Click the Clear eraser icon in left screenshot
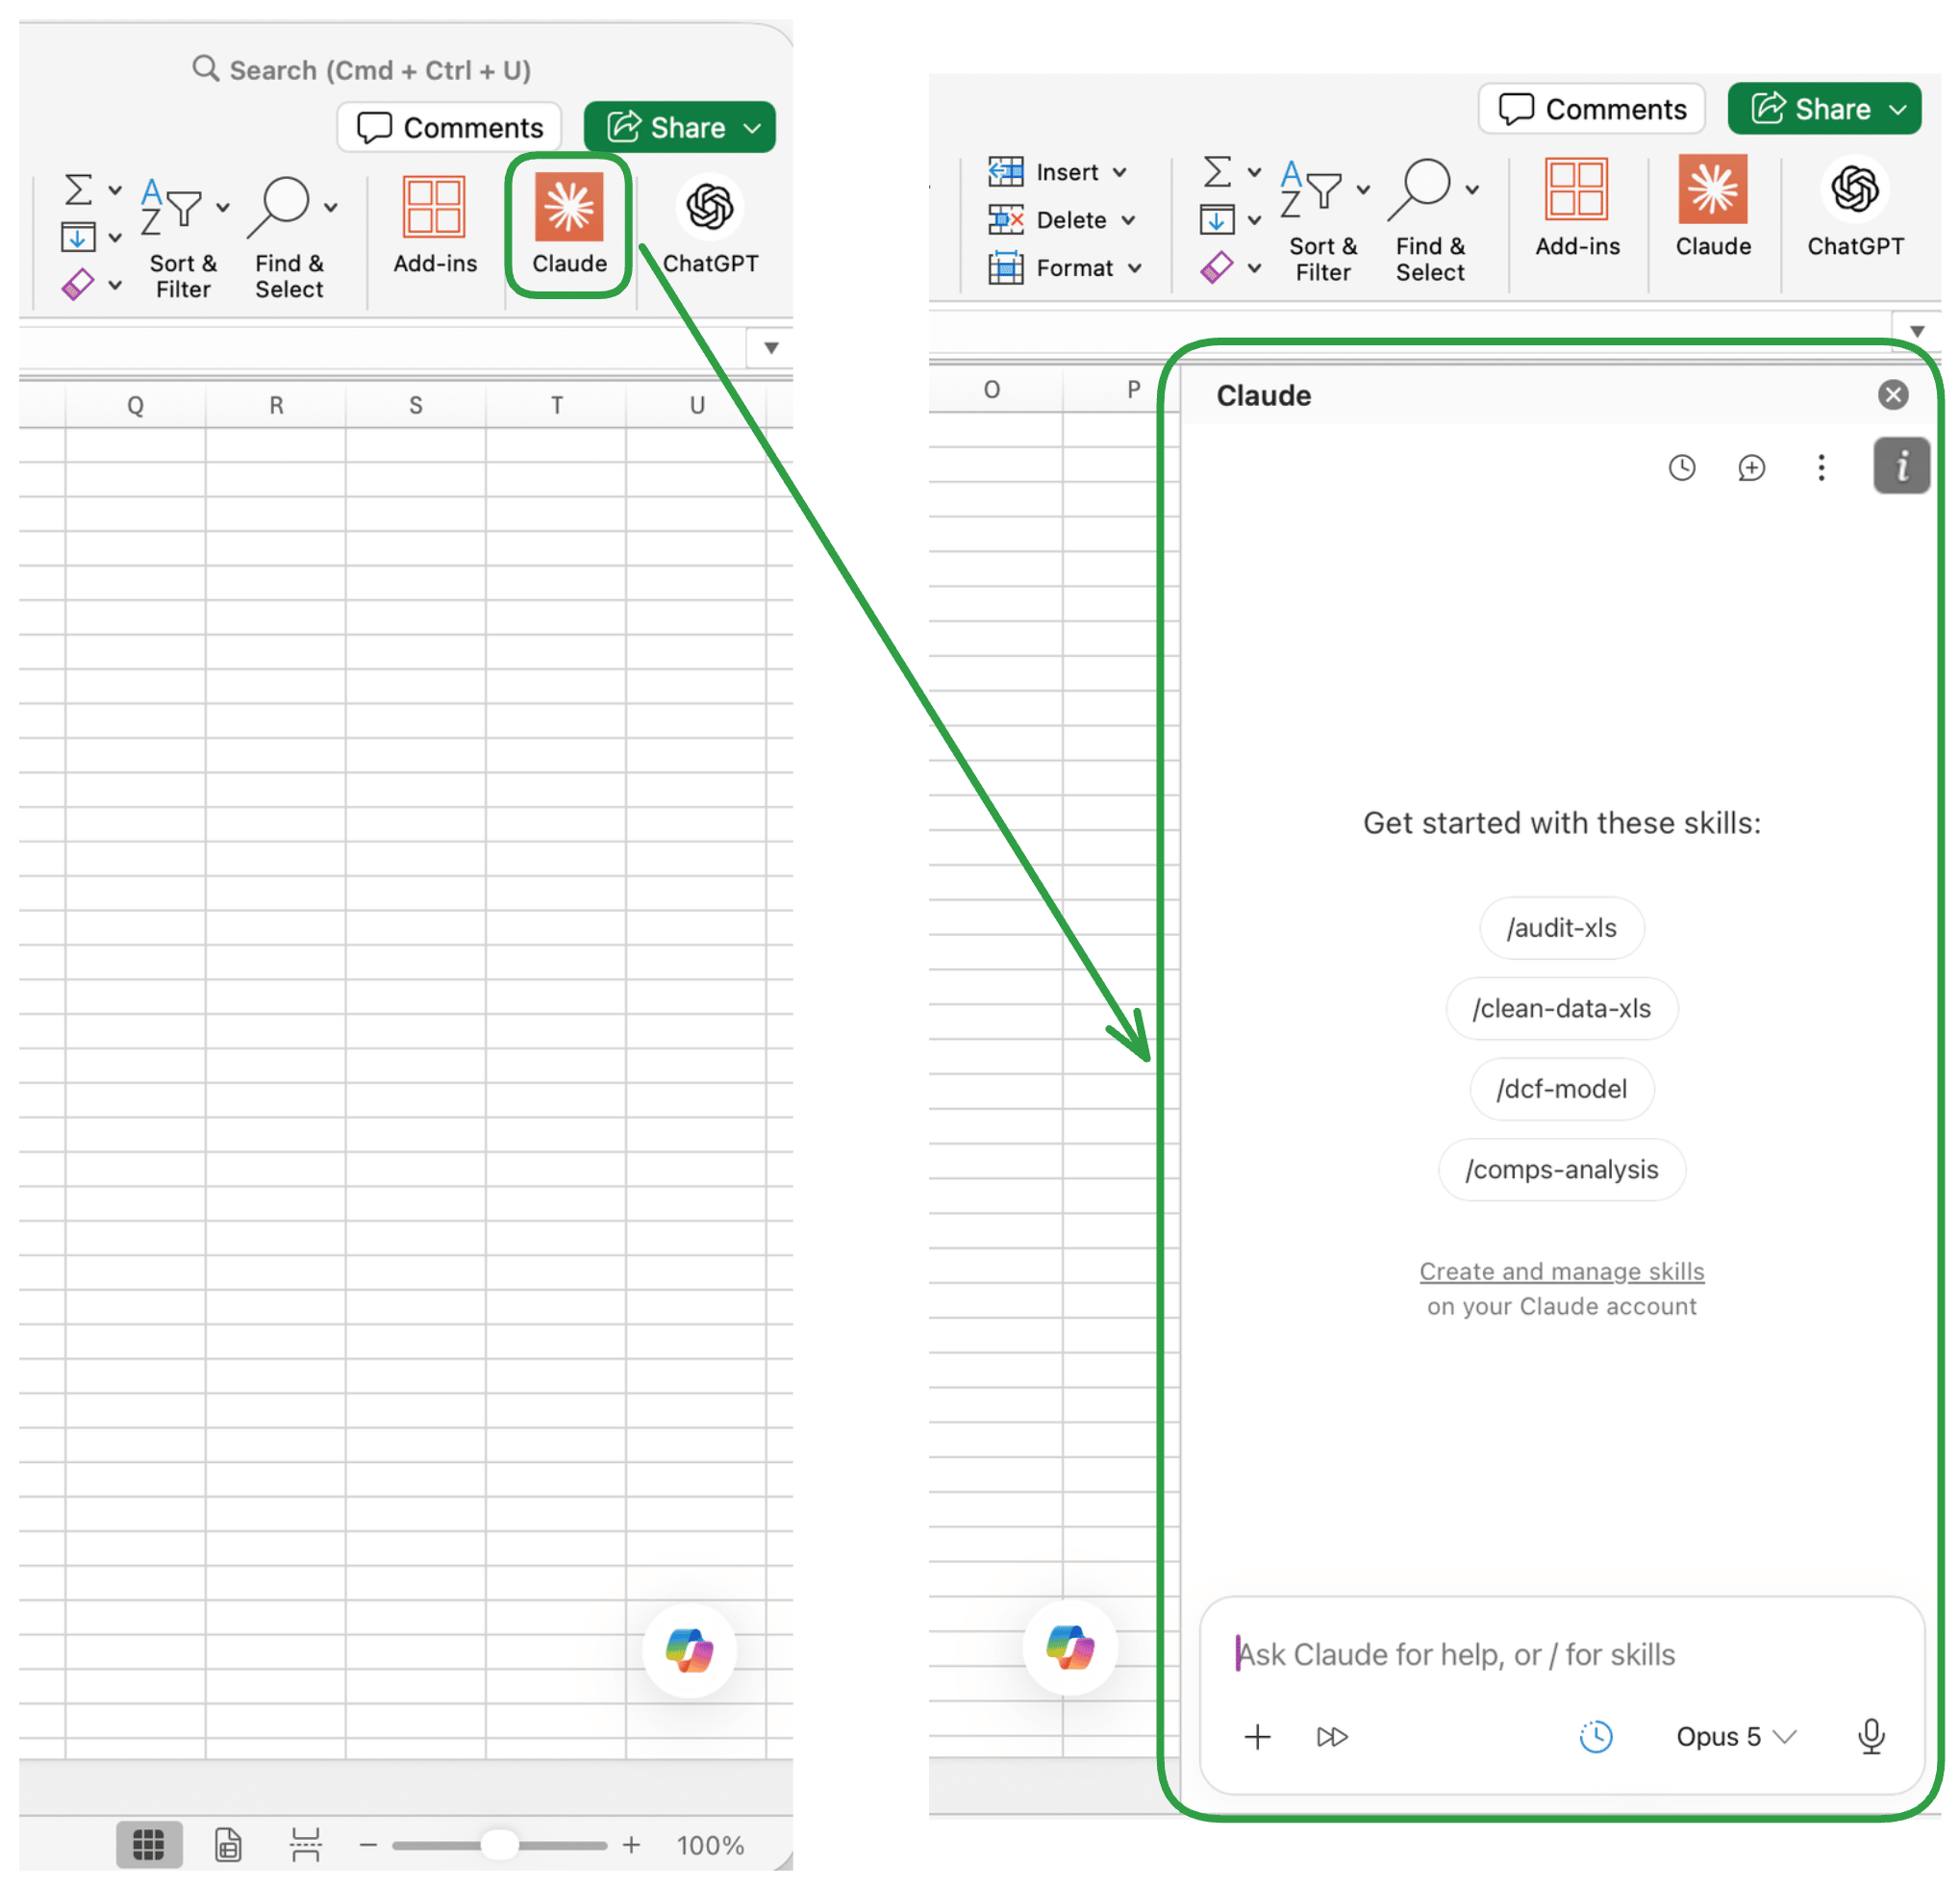This screenshot has width=1960, height=1889. (78, 285)
